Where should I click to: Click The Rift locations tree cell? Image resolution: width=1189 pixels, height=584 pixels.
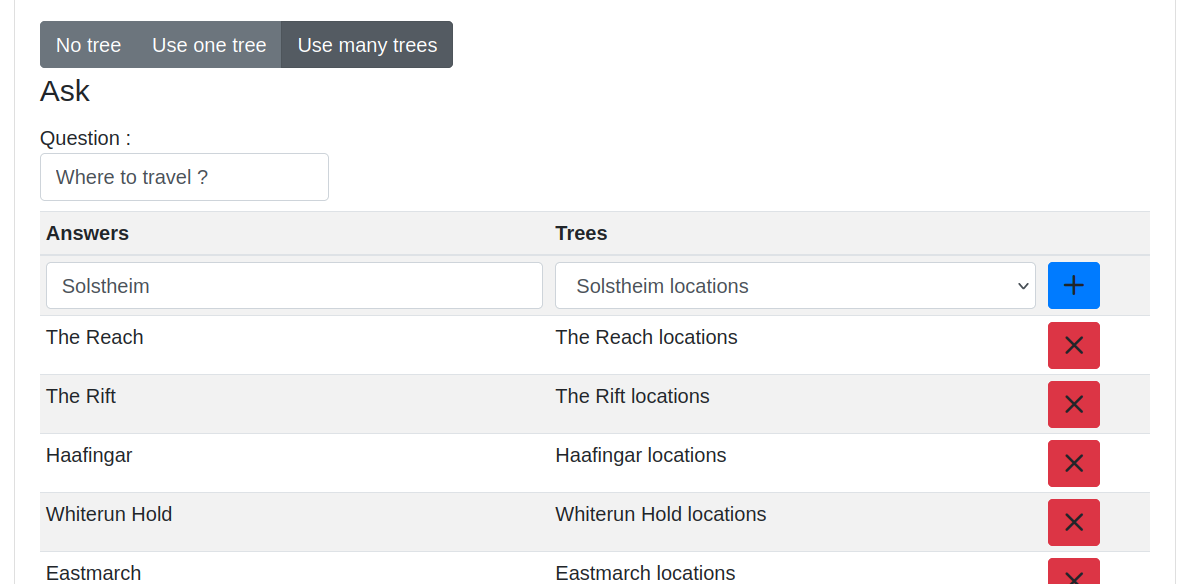(x=632, y=396)
